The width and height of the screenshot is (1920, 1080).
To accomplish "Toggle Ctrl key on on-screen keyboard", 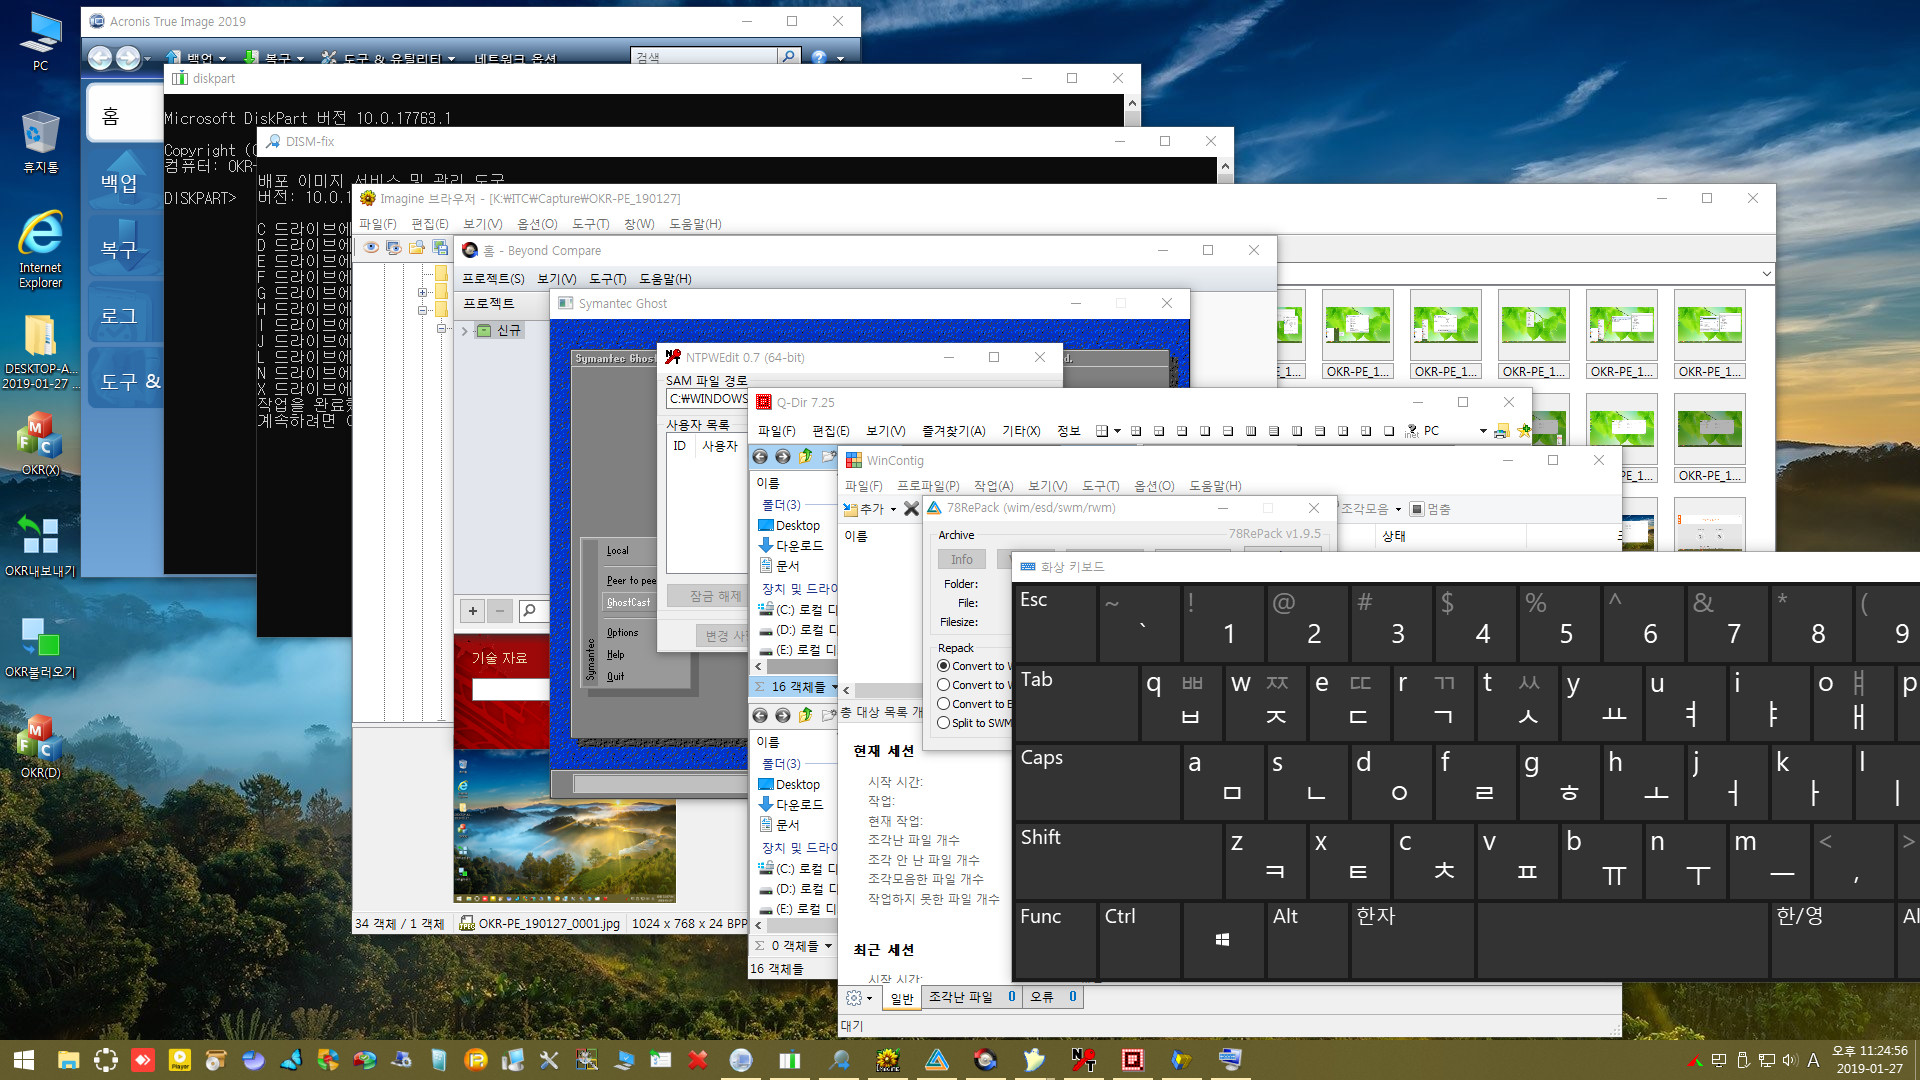I will coord(1138,940).
